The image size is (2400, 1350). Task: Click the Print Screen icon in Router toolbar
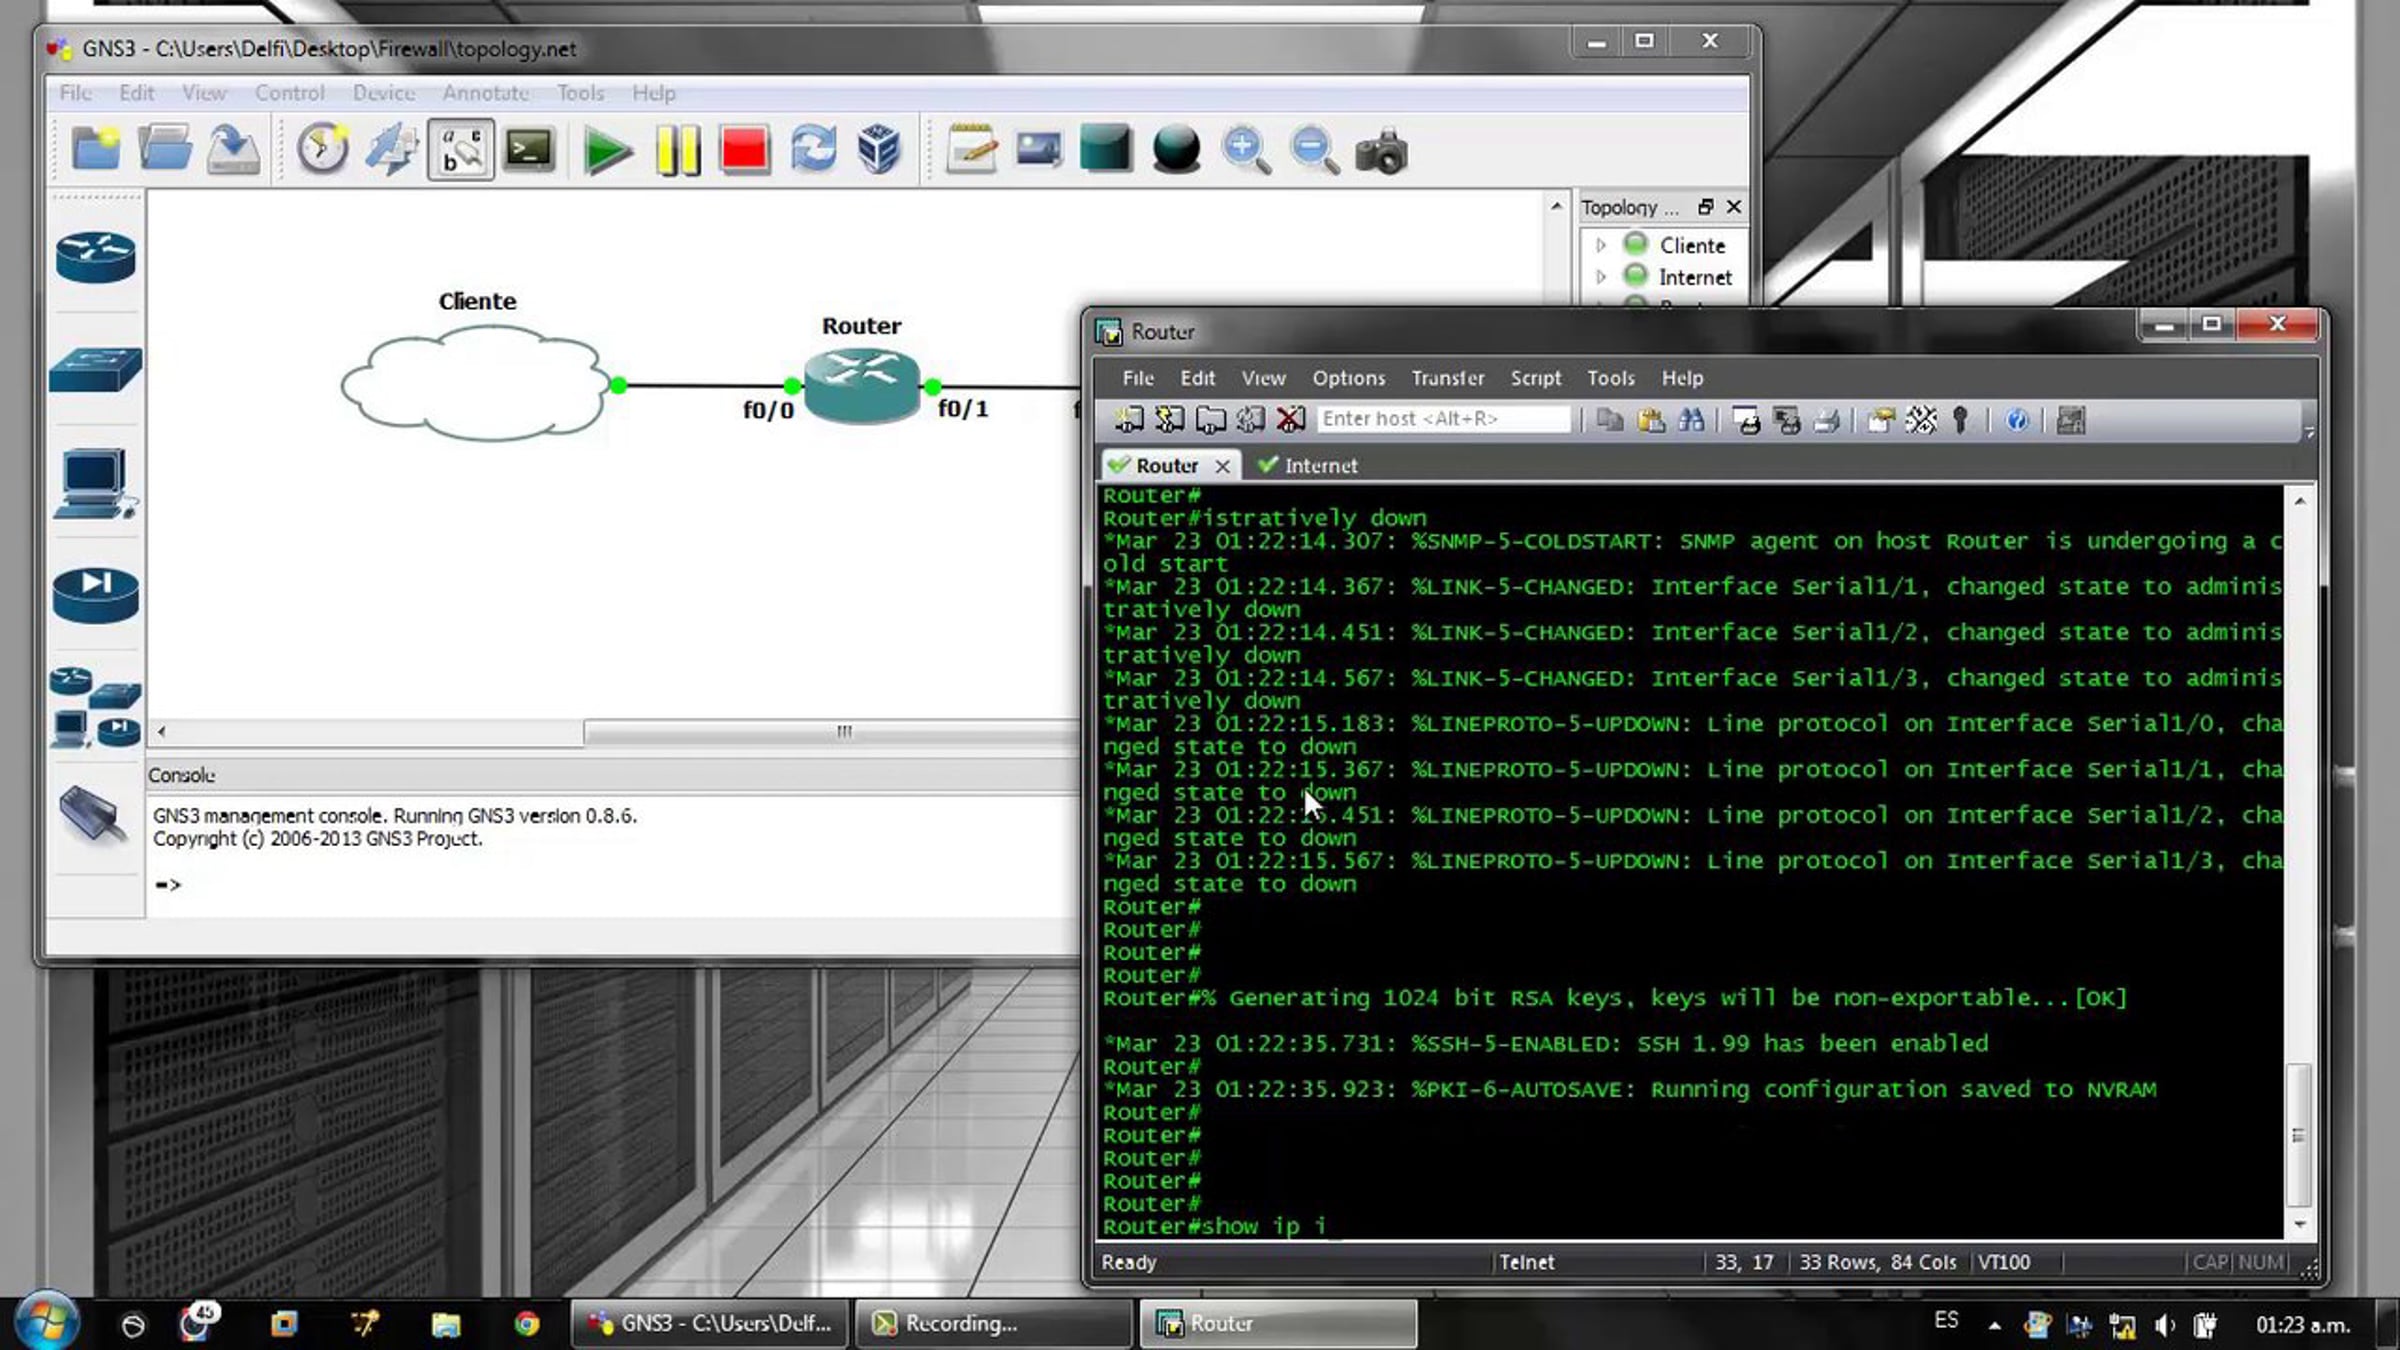click(x=1746, y=420)
